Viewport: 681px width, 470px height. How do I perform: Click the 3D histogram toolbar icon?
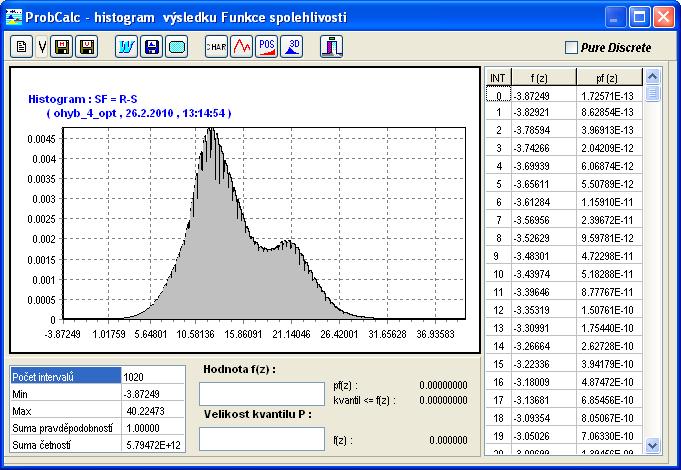click(292, 46)
